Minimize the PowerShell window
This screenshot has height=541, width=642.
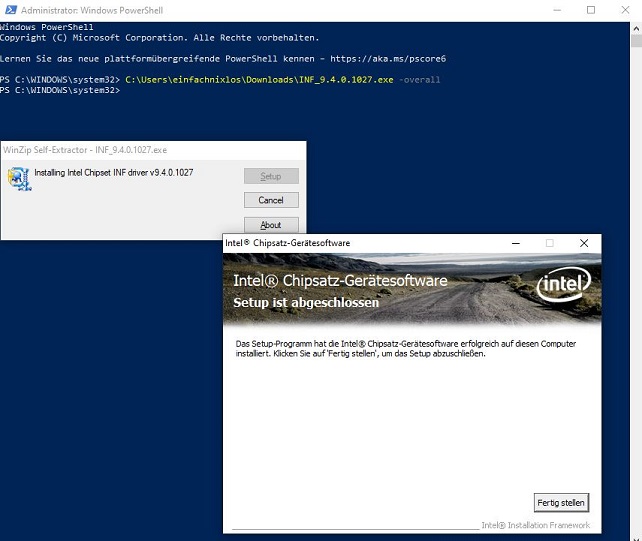click(x=557, y=10)
